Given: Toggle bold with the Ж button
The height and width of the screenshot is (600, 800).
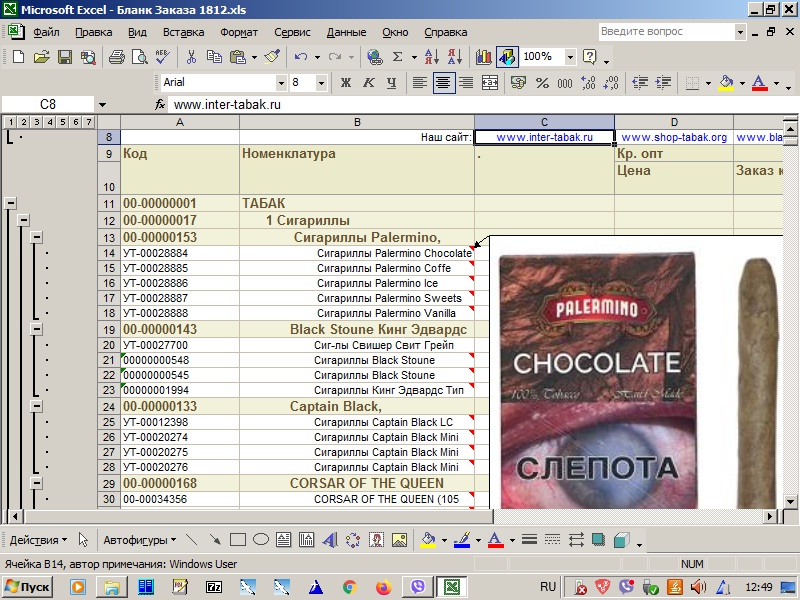Looking at the screenshot, I should [x=346, y=83].
